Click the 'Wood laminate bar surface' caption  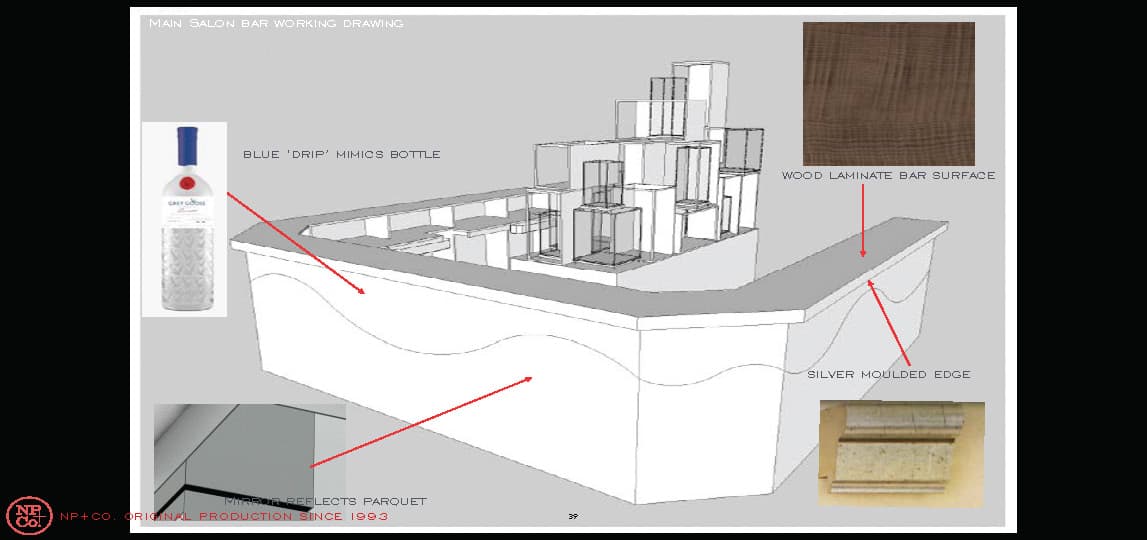tap(888, 176)
